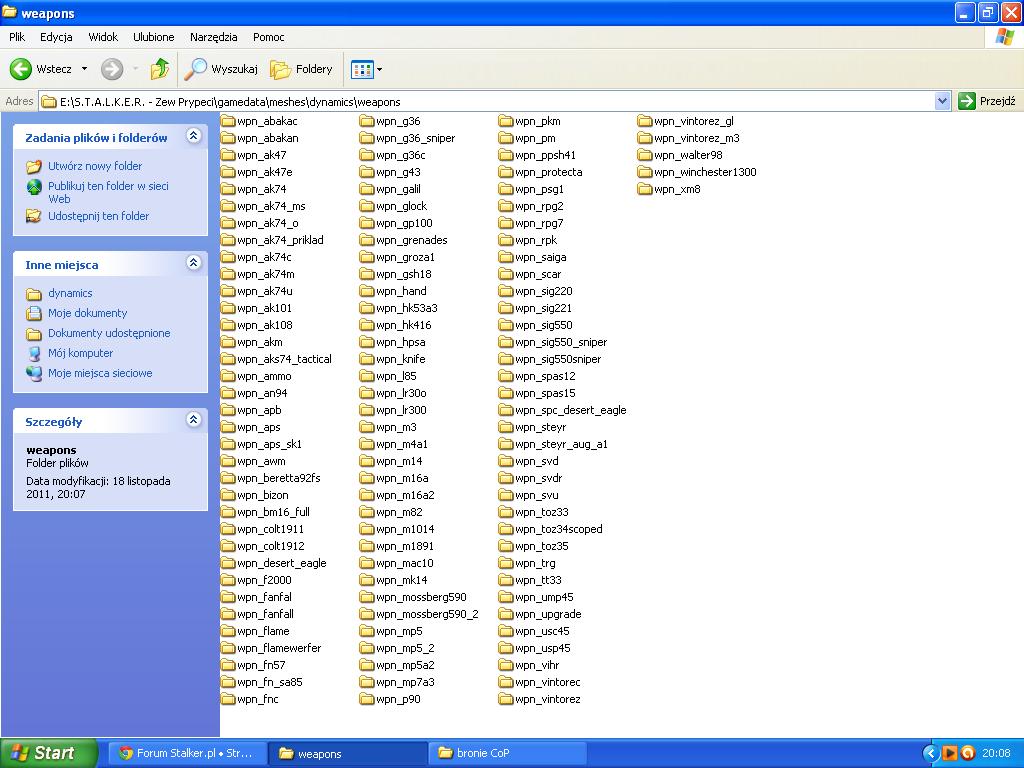Collapse Zadania plików i folderów panel

tap(193, 136)
